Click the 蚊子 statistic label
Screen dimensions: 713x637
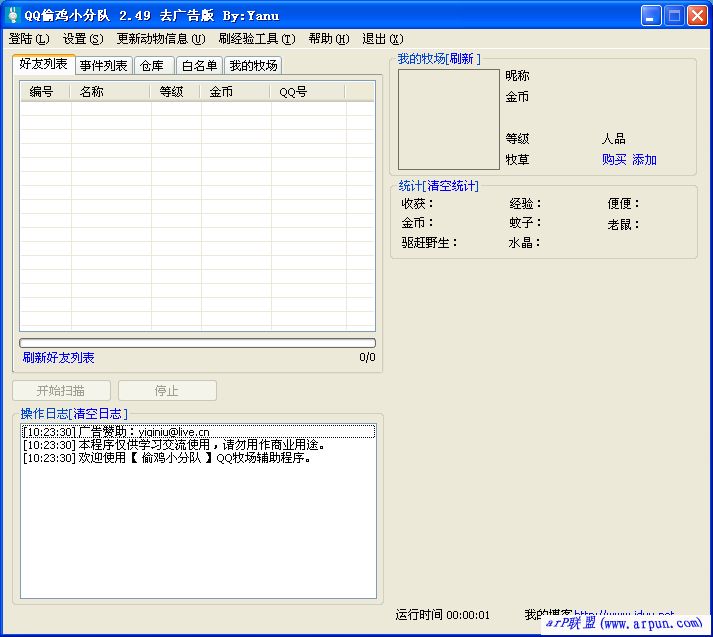click(526, 223)
